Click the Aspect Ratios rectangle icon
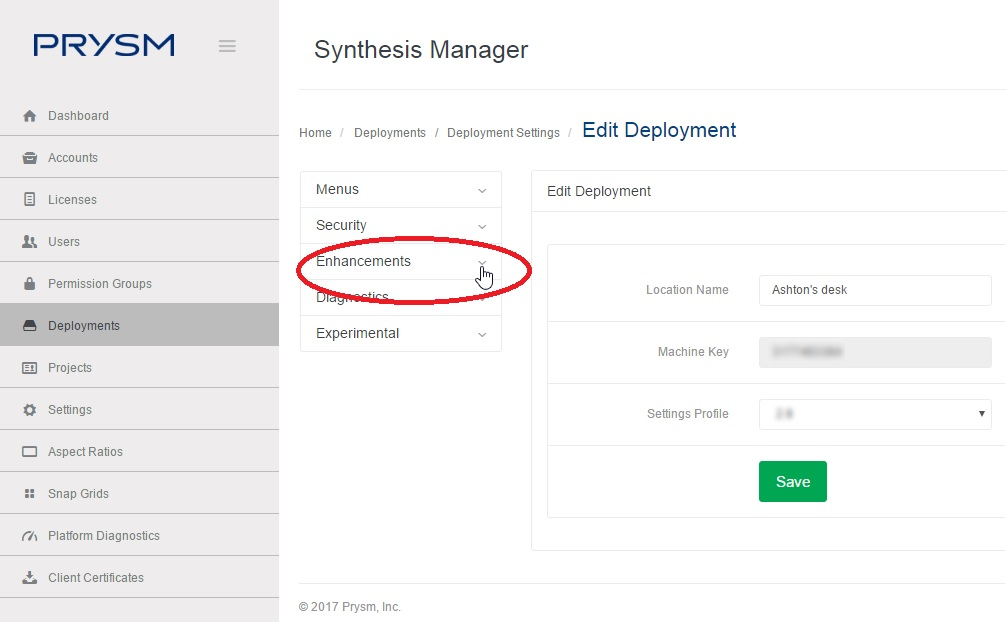 tap(30, 451)
